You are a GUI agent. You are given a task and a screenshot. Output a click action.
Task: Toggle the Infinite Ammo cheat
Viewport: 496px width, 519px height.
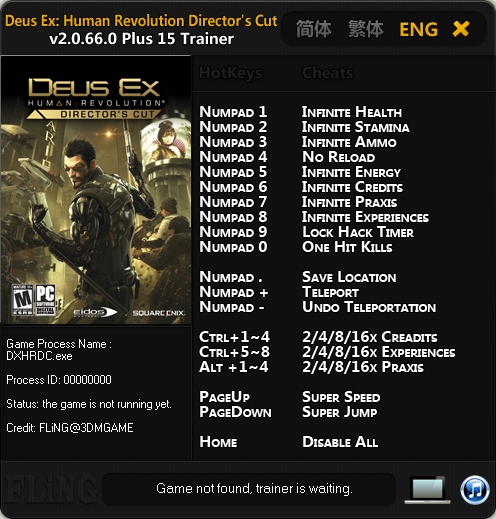349,142
